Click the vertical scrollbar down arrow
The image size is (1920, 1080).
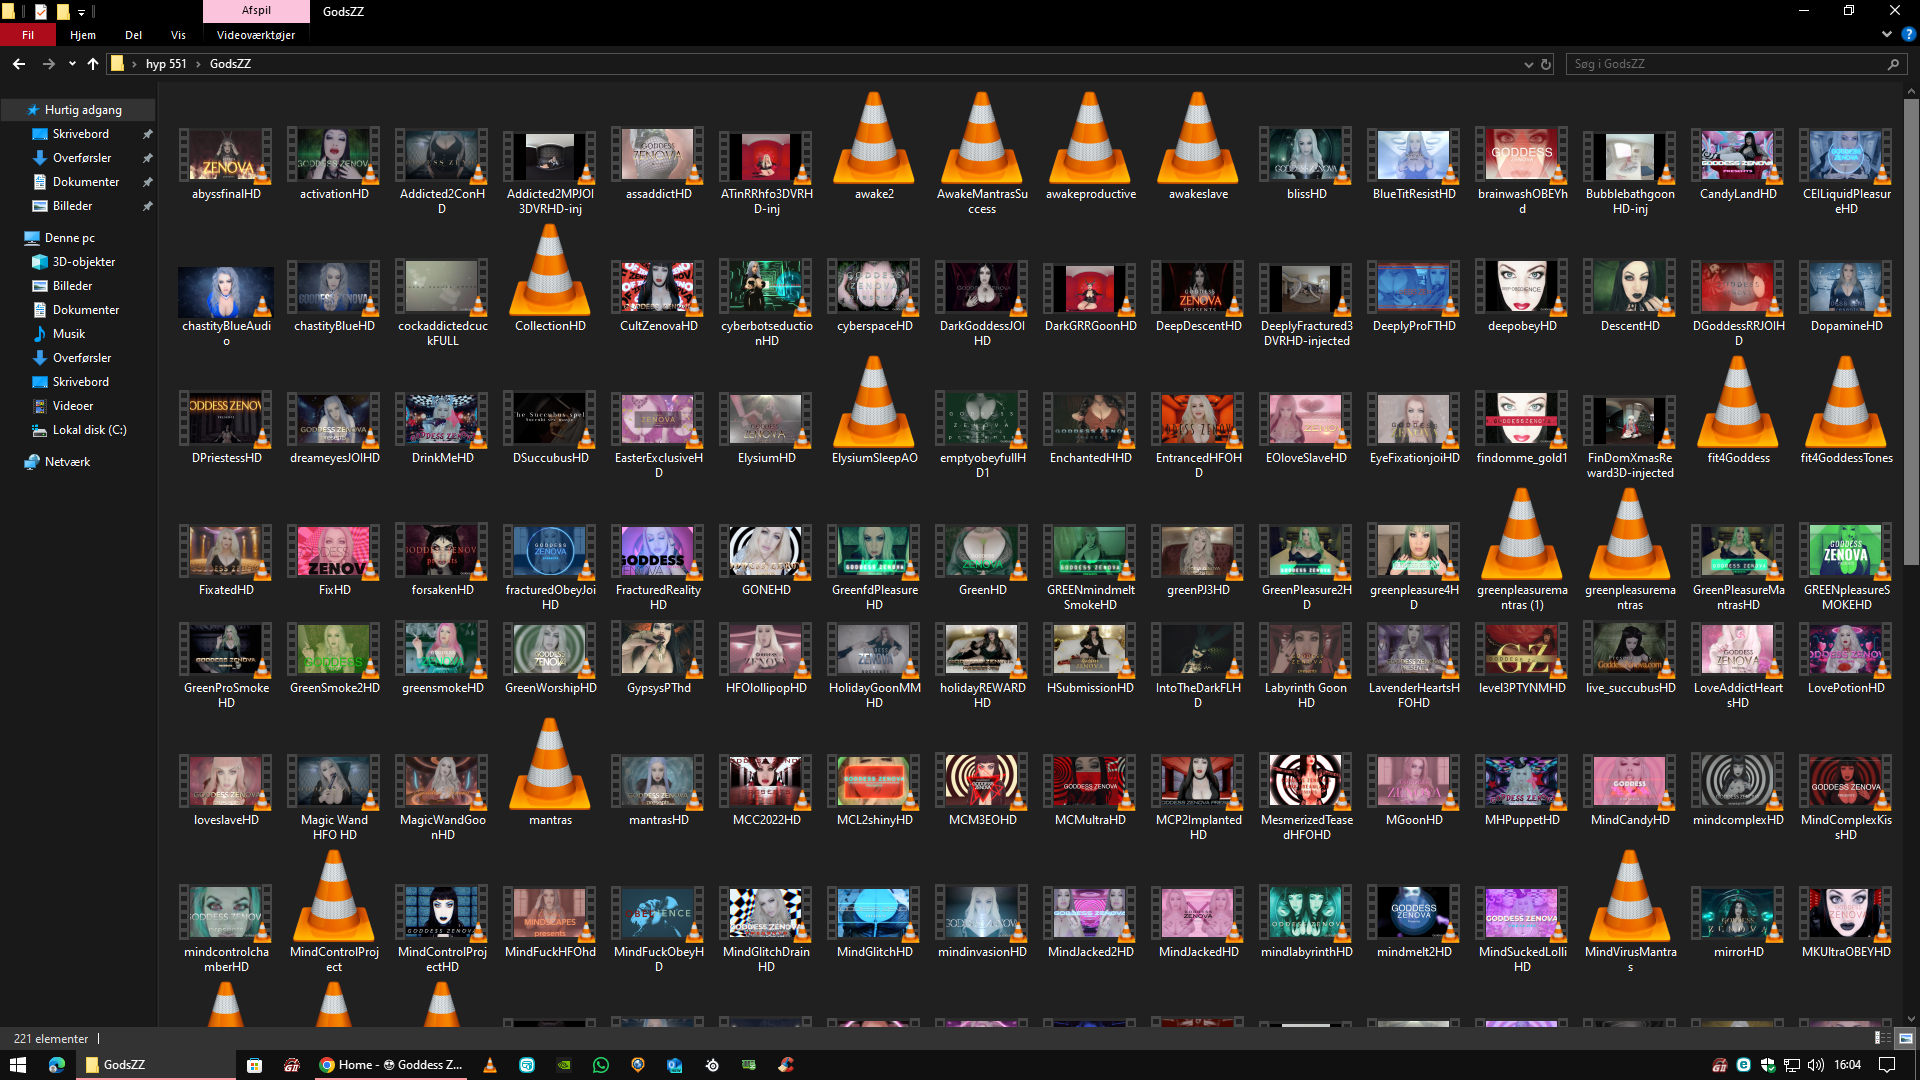1911,1018
